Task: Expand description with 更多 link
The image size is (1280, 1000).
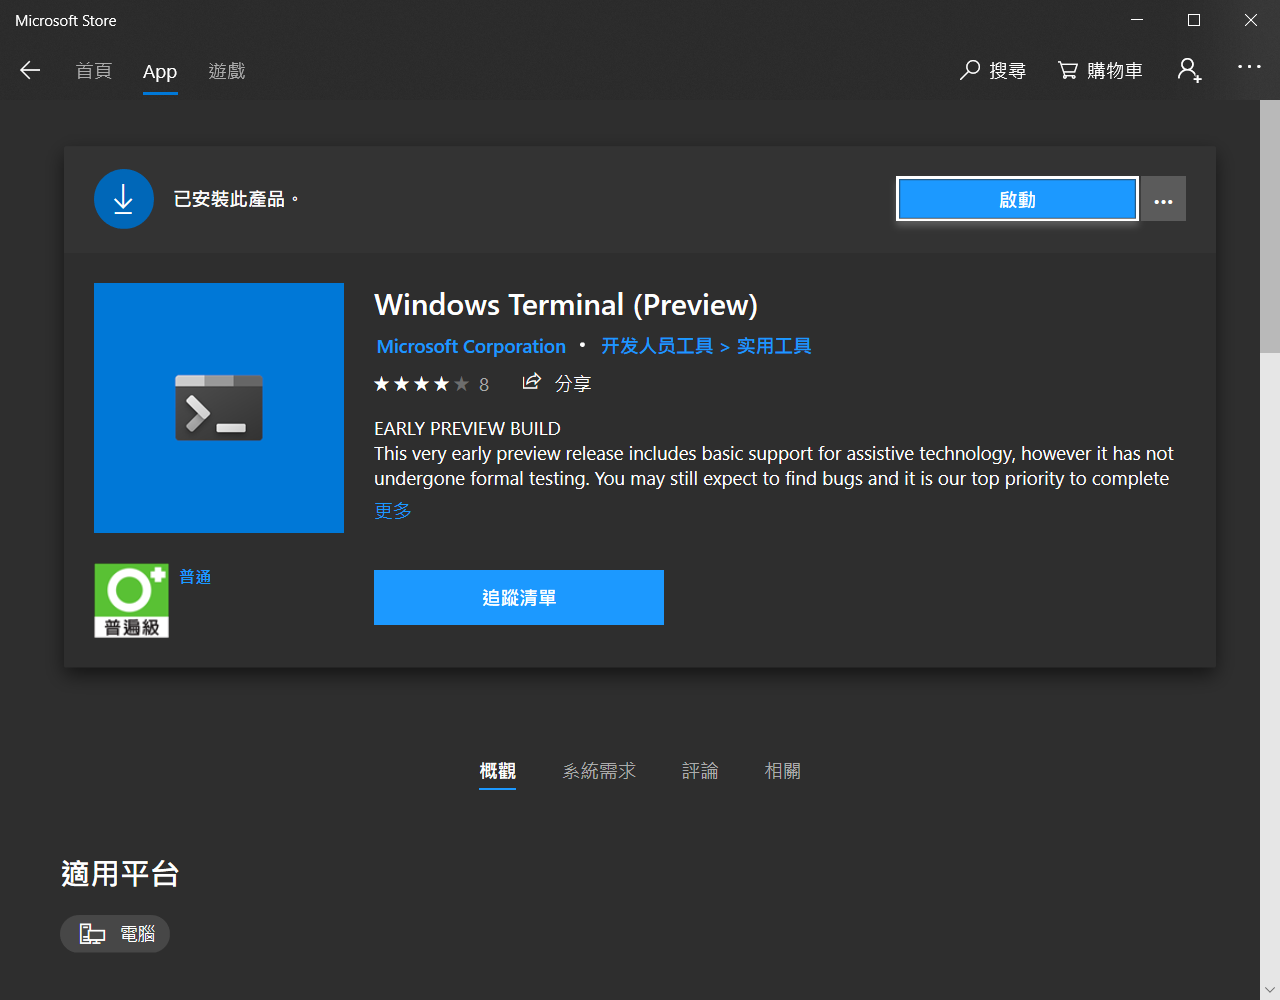Action: [x=393, y=511]
